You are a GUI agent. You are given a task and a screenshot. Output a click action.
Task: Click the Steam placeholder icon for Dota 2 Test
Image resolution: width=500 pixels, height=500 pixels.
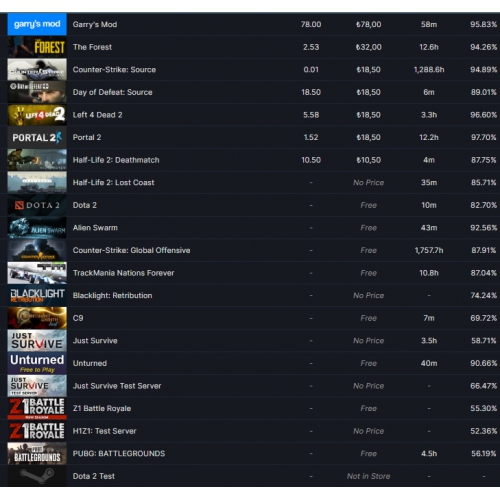pos(37,476)
